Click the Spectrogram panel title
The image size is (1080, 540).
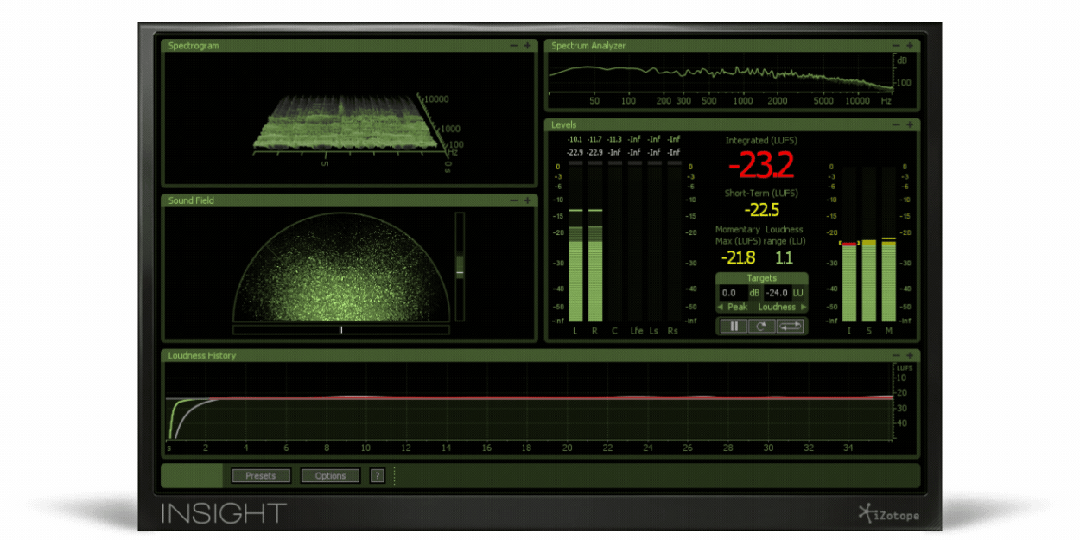click(x=194, y=45)
